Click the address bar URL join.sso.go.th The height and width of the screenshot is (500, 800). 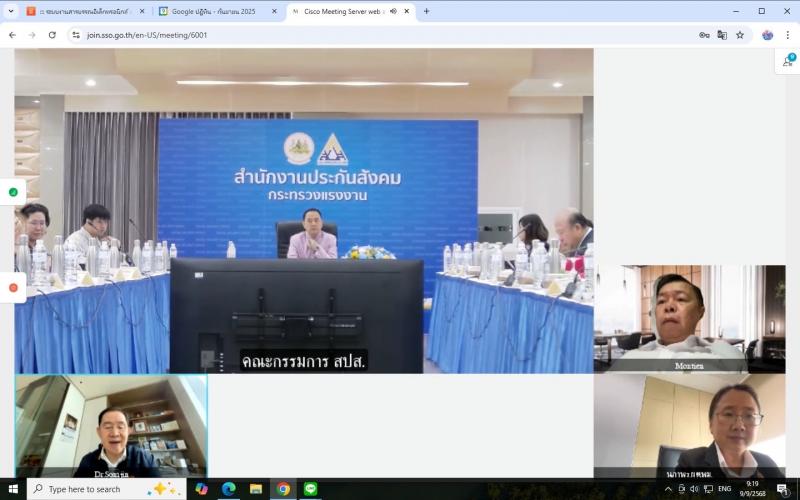click(147, 35)
